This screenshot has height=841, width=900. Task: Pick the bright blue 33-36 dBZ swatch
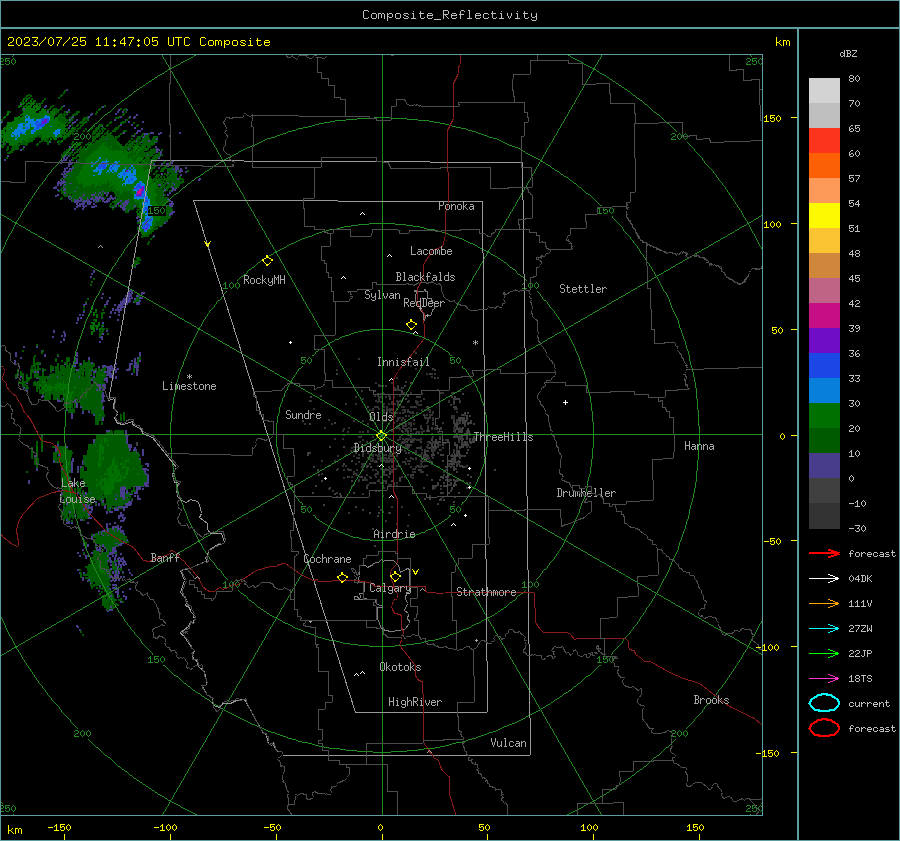click(x=824, y=366)
